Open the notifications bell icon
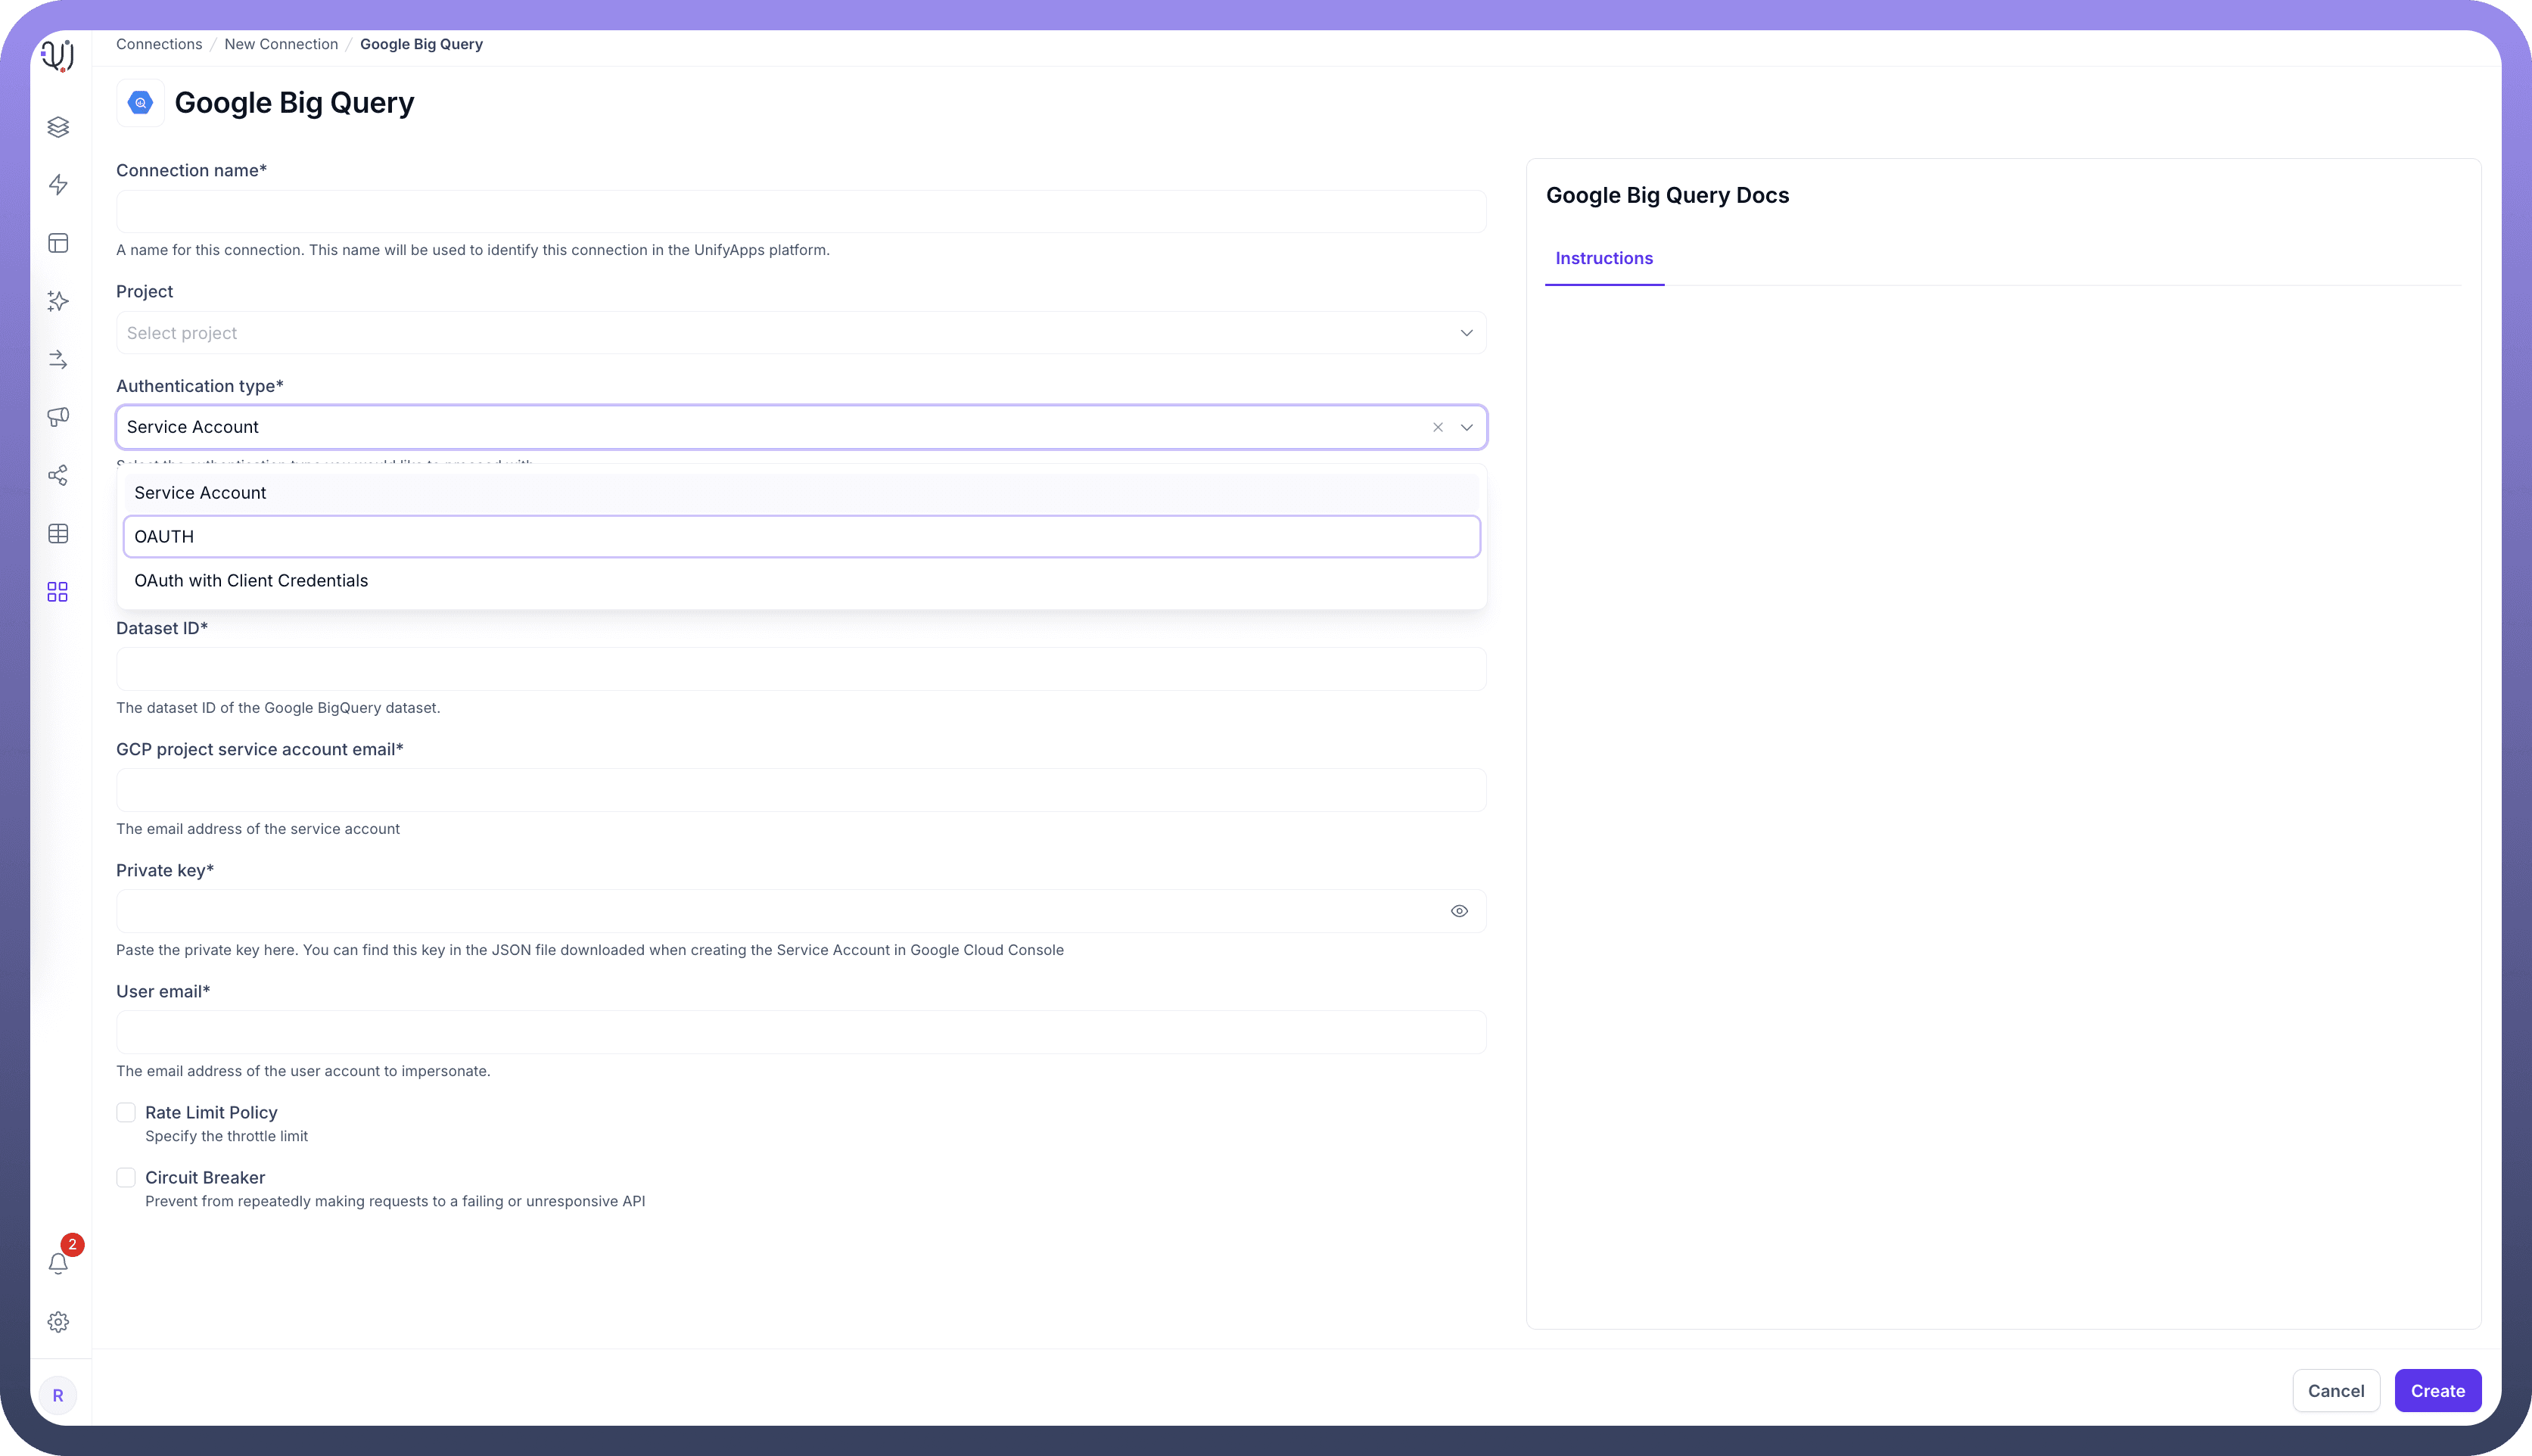 (58, 1264)
